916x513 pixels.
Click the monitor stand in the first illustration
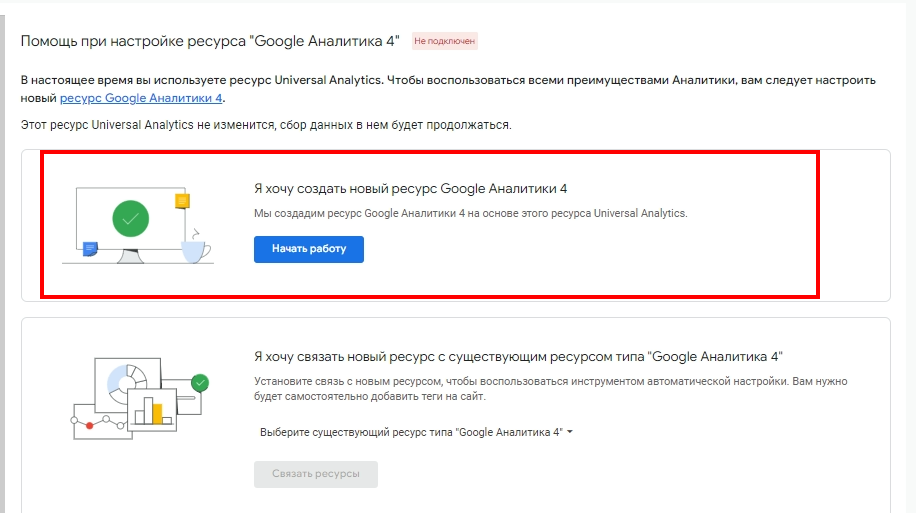(130, 256)
